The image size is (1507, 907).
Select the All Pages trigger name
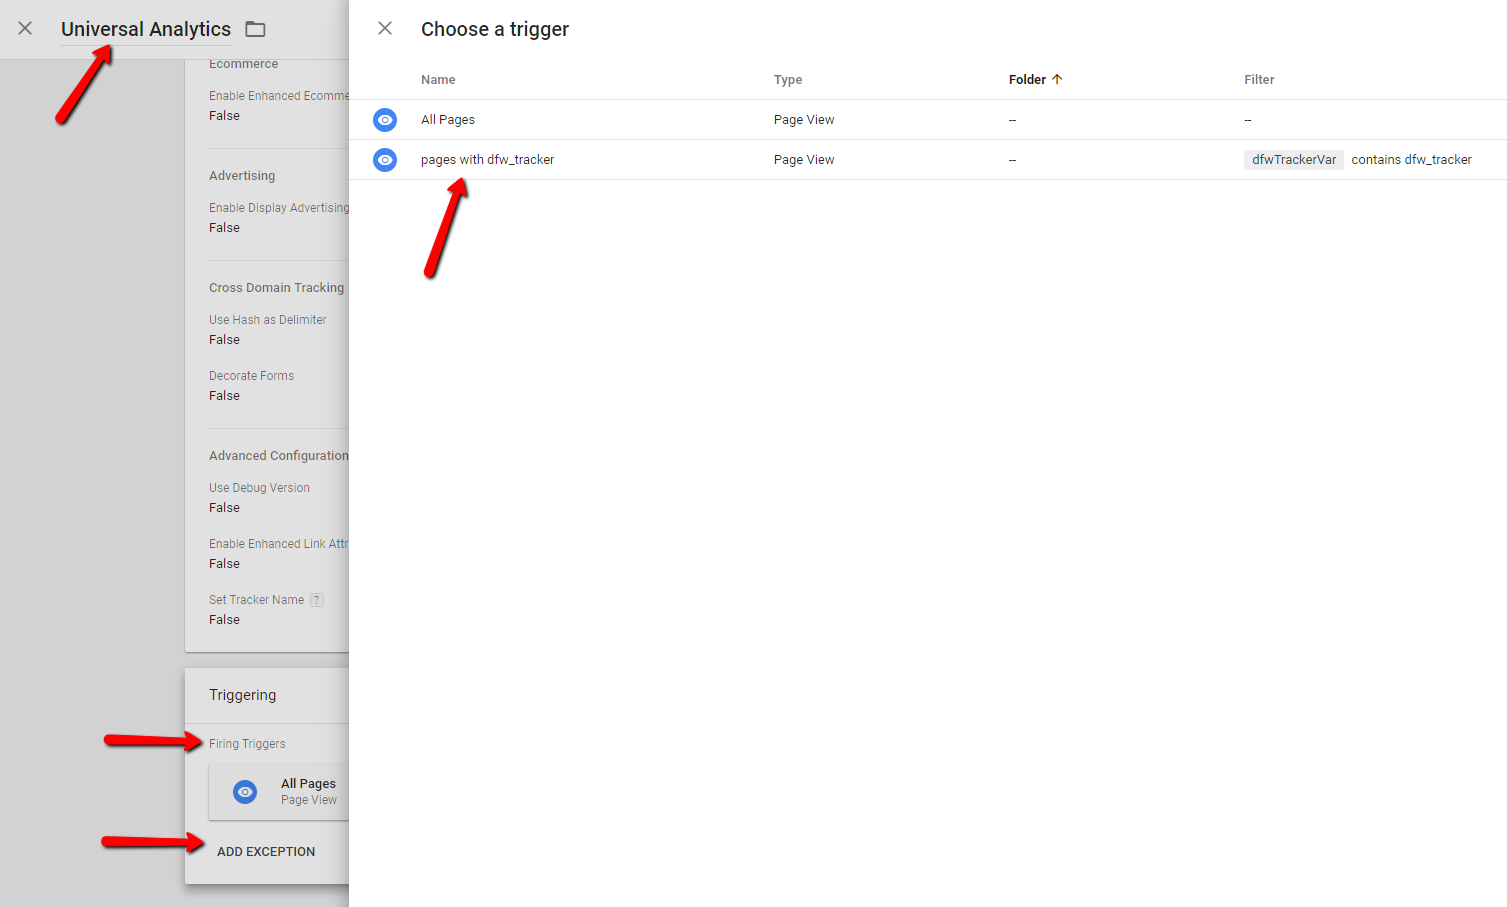[x=448, y=119]
